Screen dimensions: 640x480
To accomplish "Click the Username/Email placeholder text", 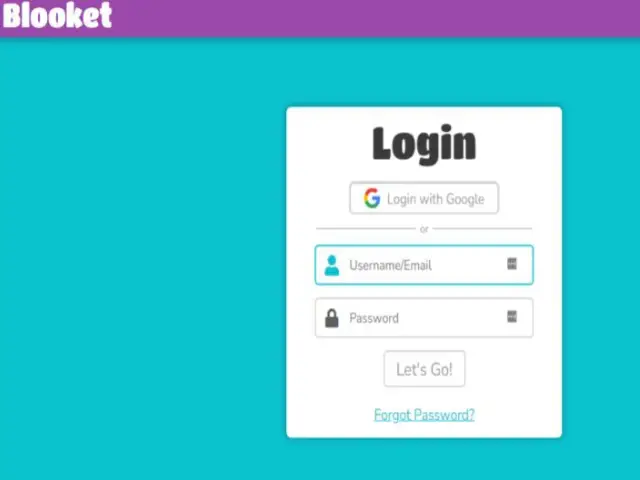I will [390, 266].
